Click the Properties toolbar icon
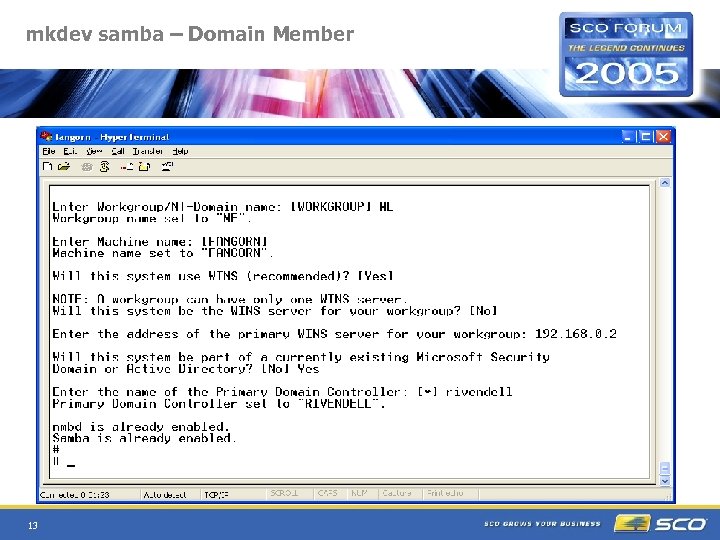This screenshot has width=720, height=540. (x=167, y=167)
